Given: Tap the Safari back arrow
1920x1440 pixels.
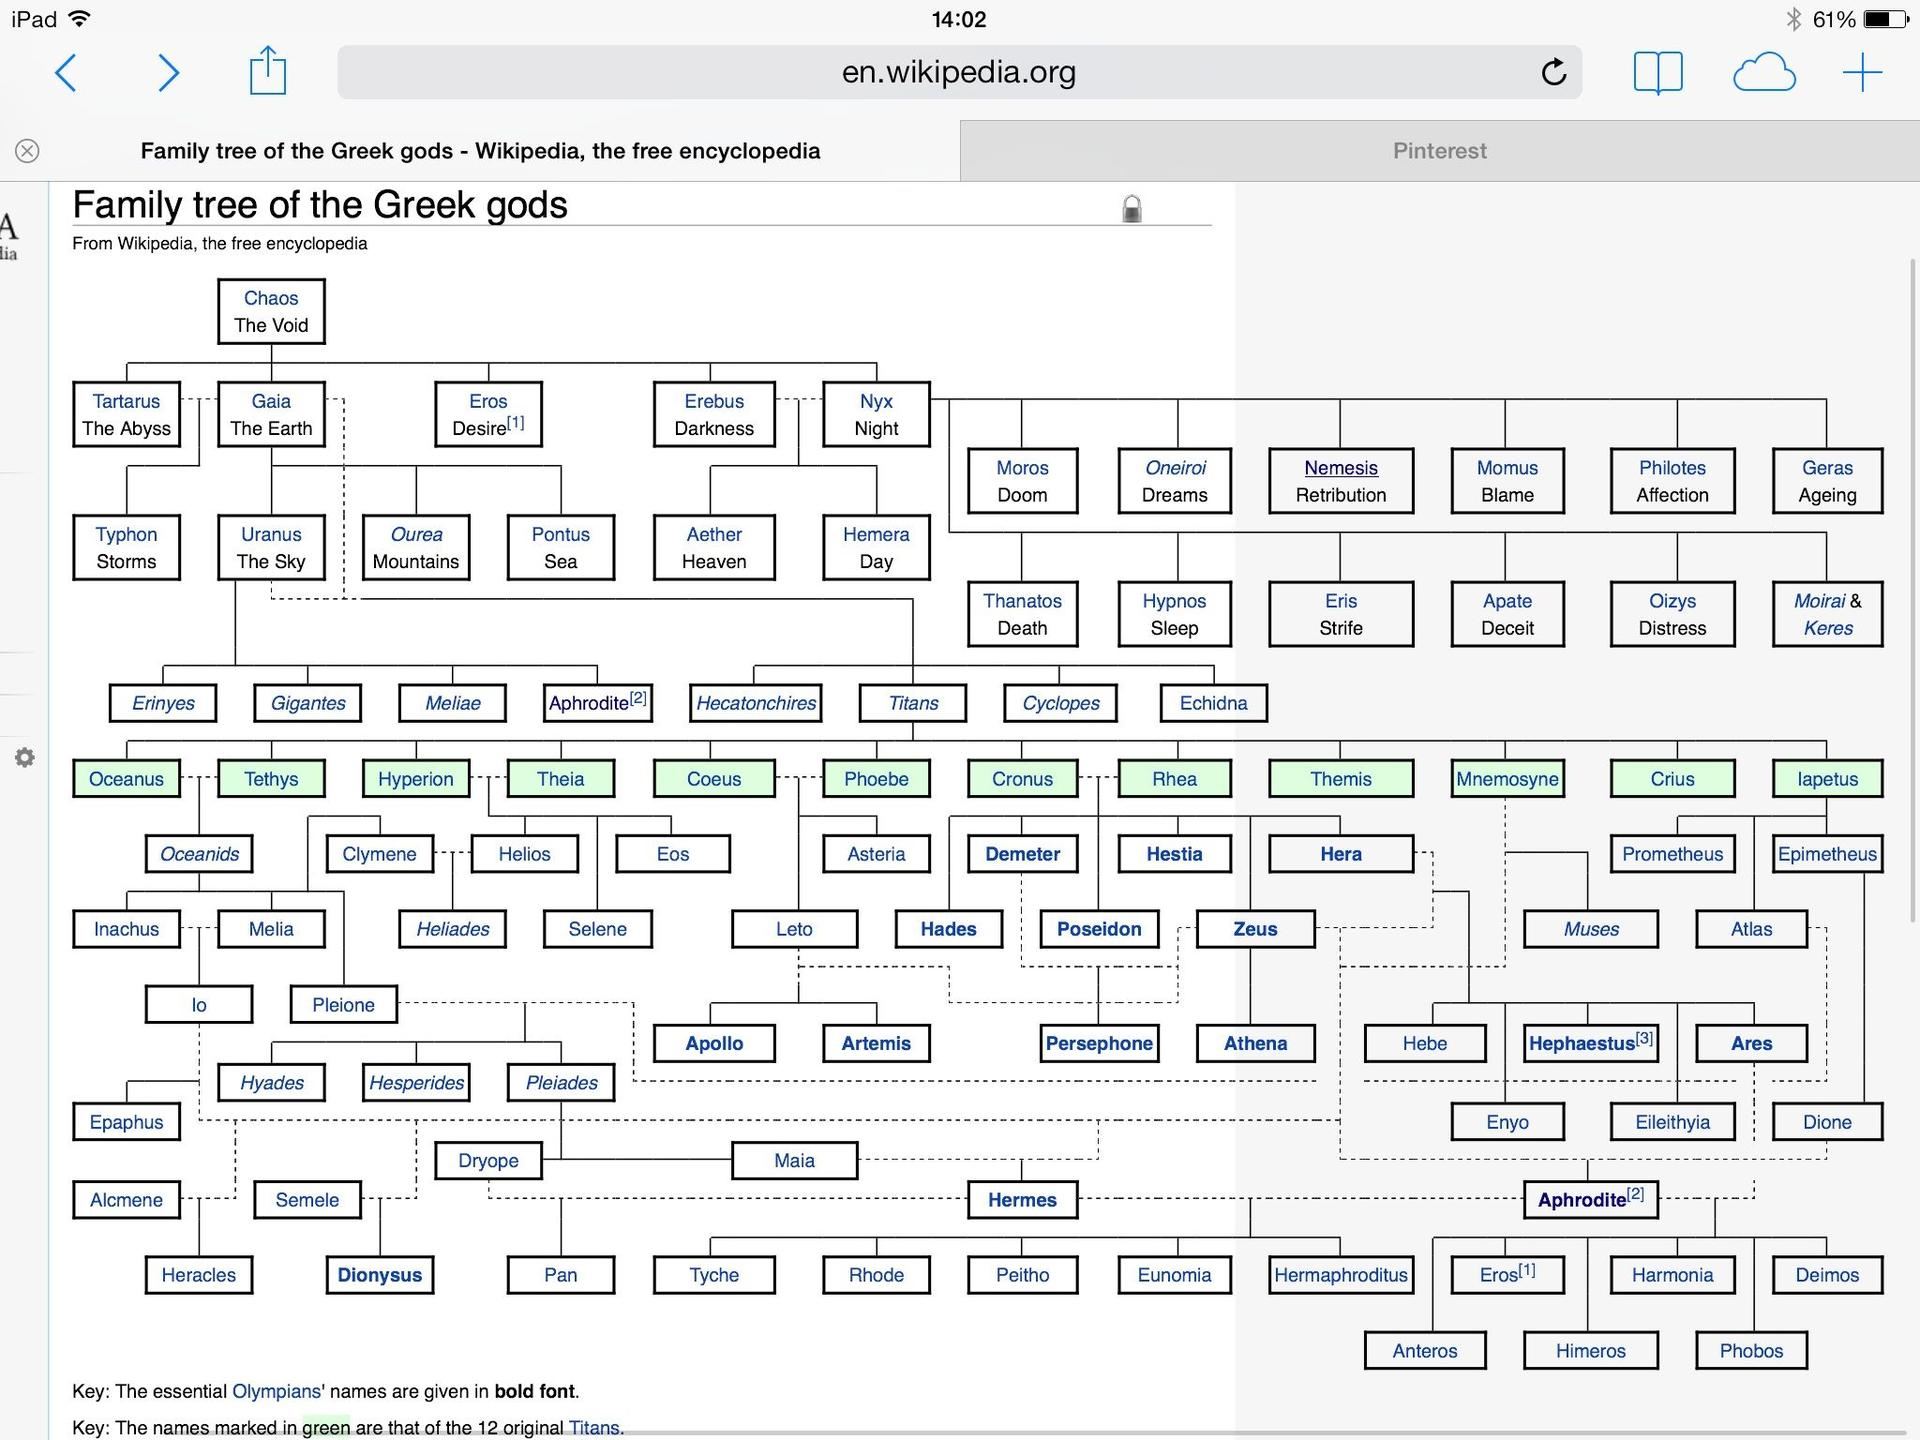Looking at the screenshot, I should [66, 73].
